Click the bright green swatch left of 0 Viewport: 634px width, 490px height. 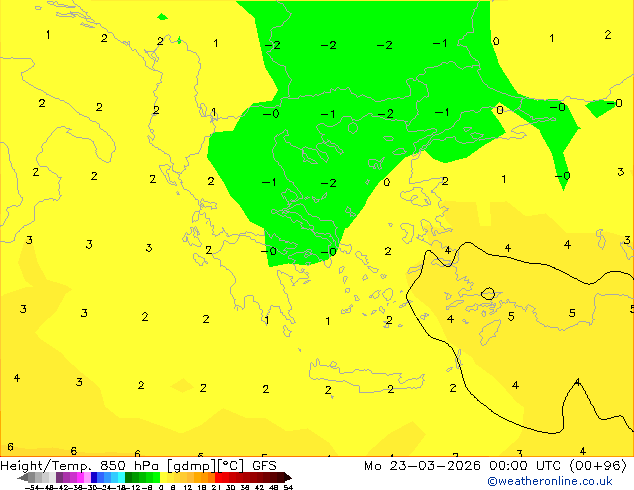click(156, 477)
